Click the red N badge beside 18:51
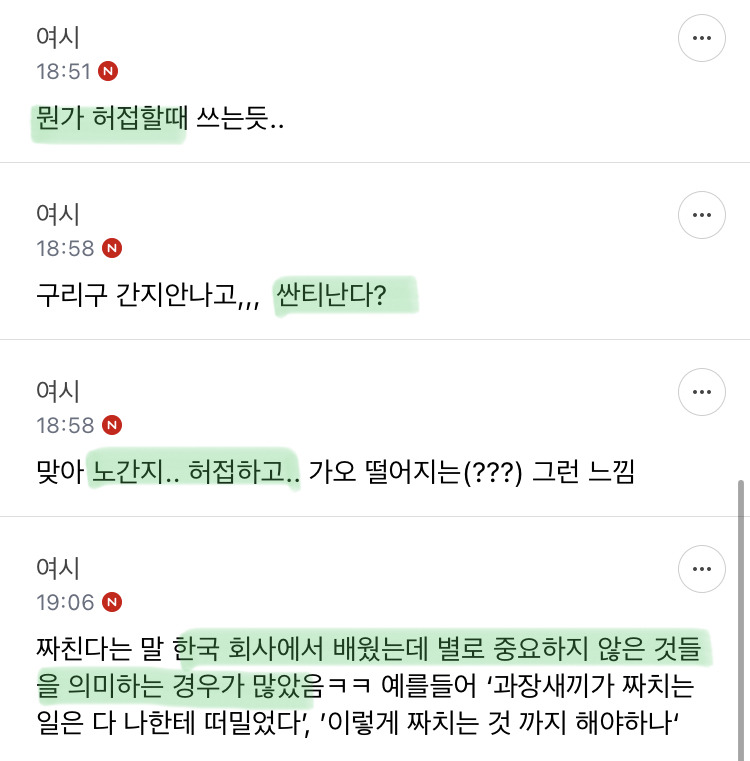 coord(110,71)
